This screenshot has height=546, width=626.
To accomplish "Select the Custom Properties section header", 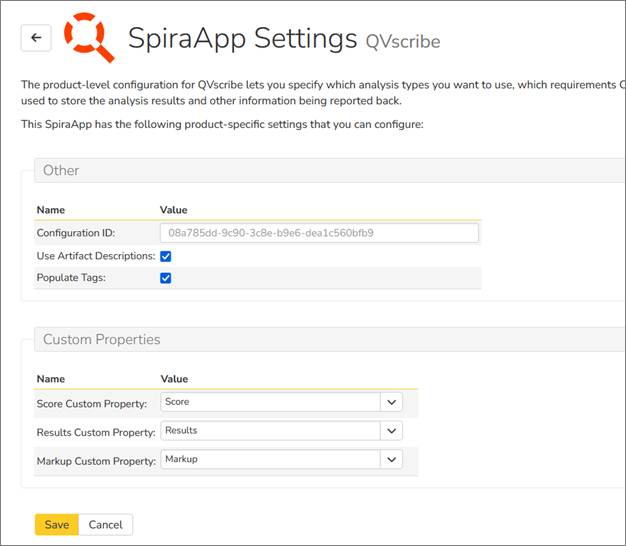I will tap(101, 340).
